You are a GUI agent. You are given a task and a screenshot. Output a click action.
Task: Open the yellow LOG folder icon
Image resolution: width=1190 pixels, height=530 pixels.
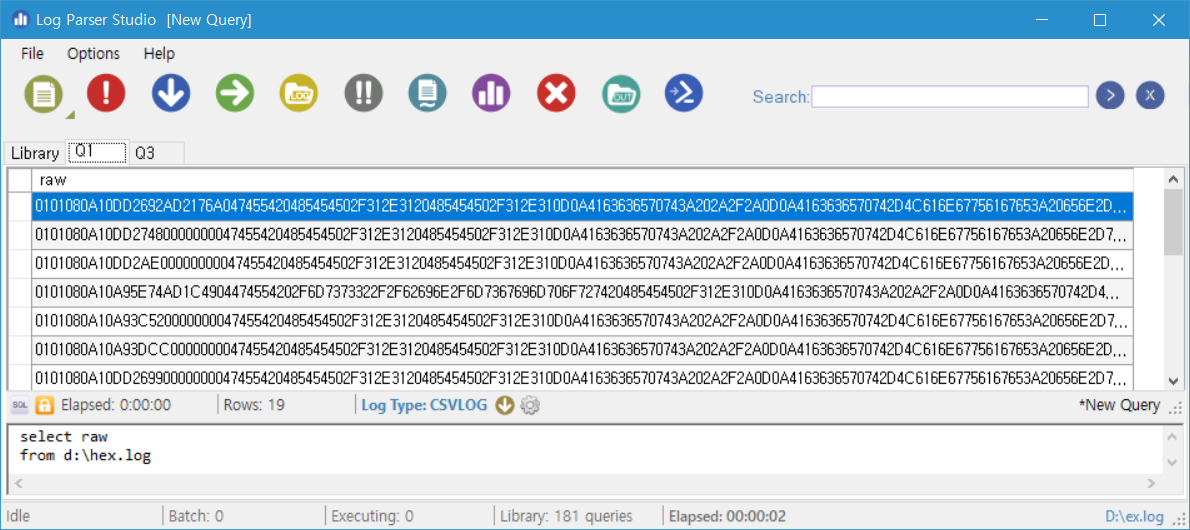[x=299, y=93]
